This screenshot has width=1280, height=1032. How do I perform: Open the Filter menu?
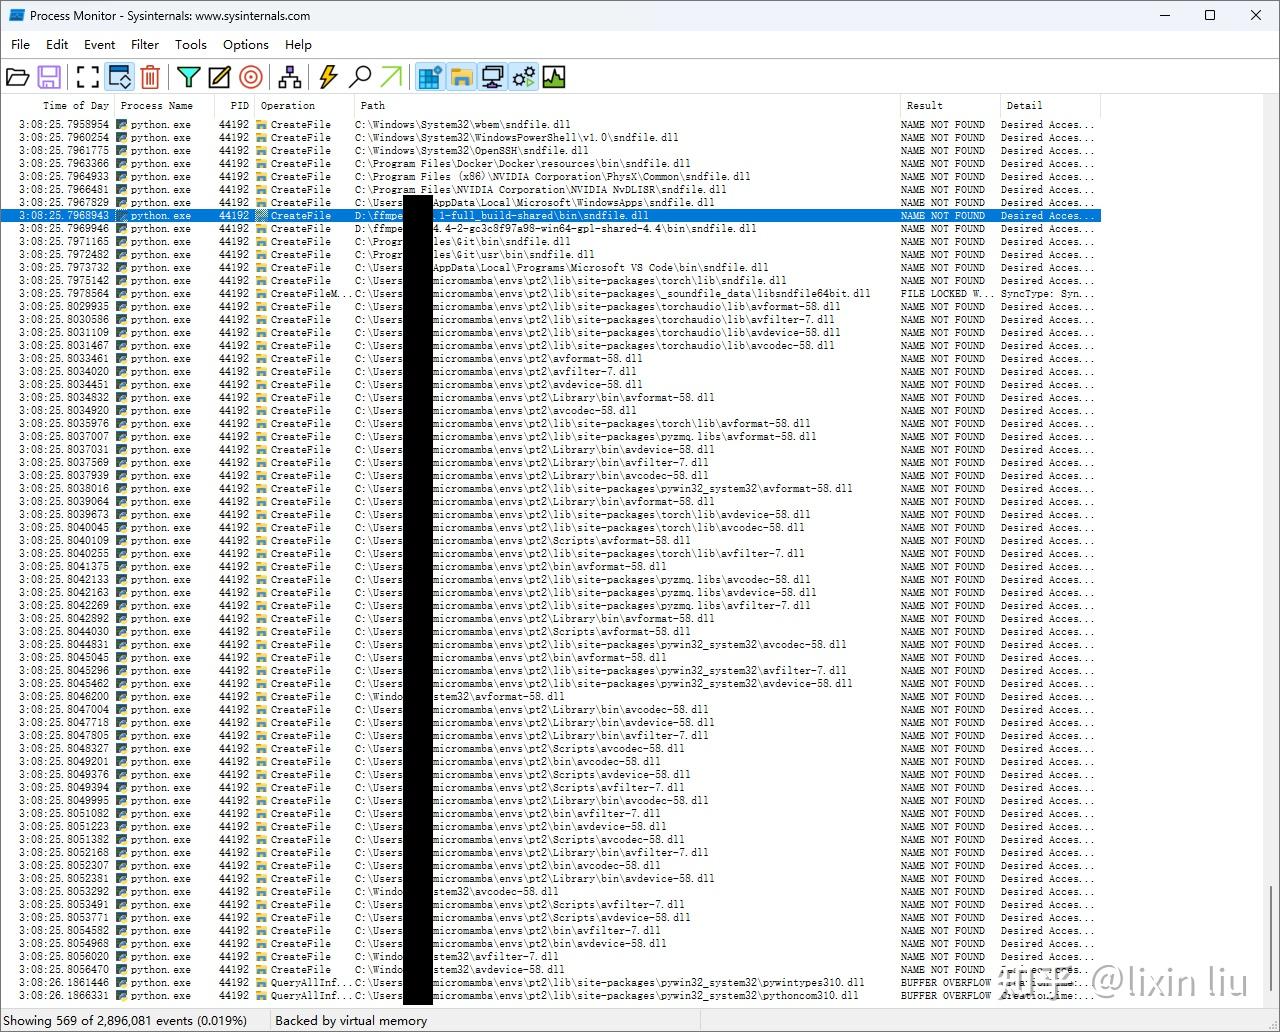pos(145,44)
